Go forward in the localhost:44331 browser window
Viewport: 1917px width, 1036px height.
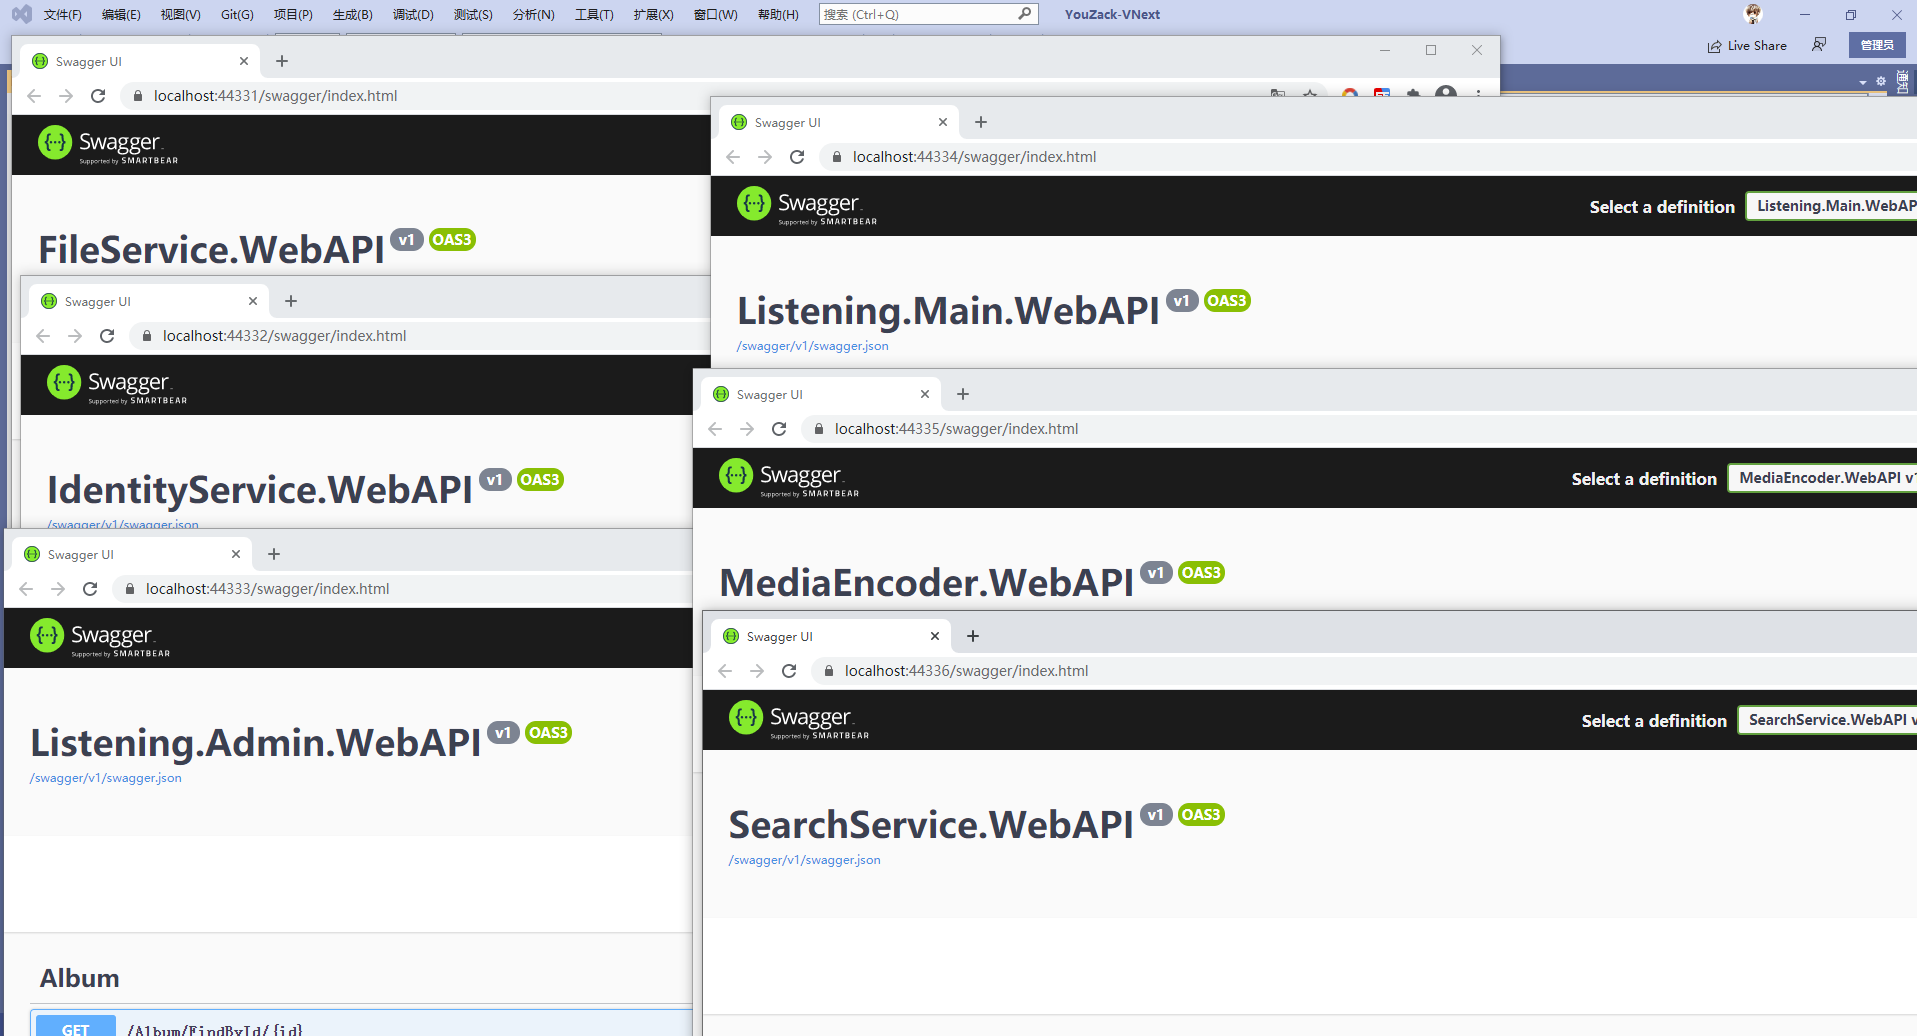[66, 96]
